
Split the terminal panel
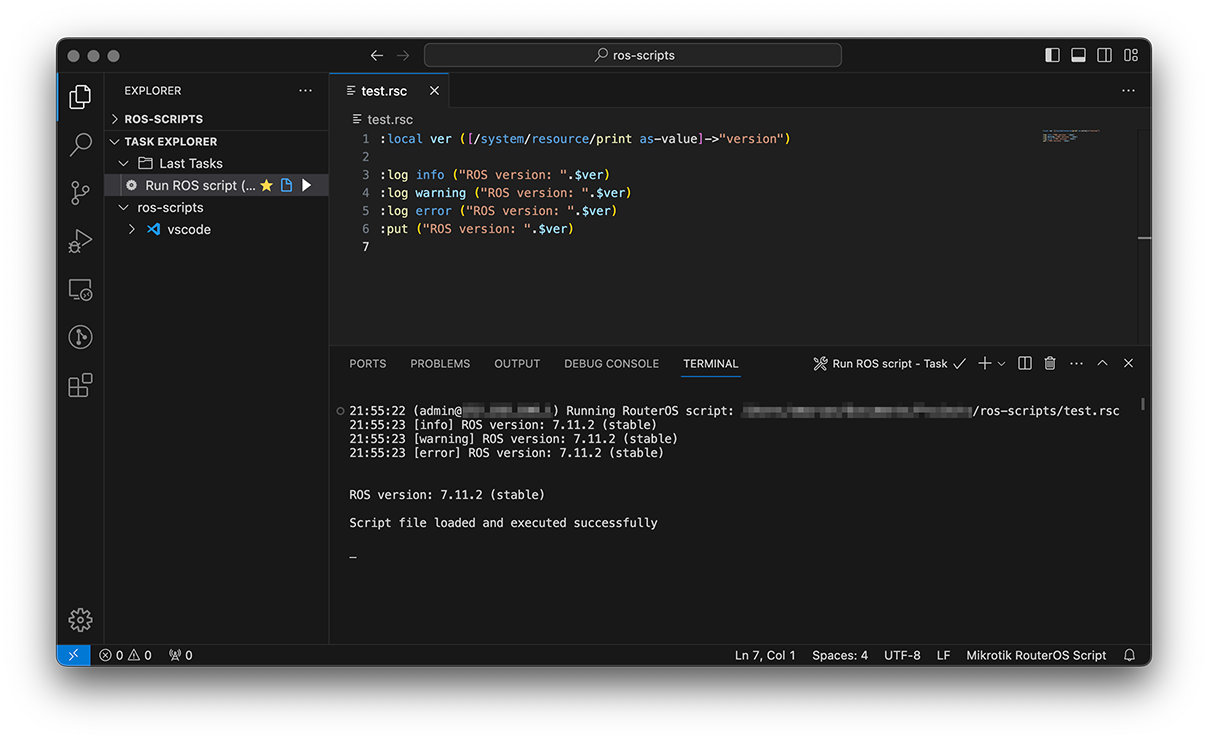coord(1025,363)
